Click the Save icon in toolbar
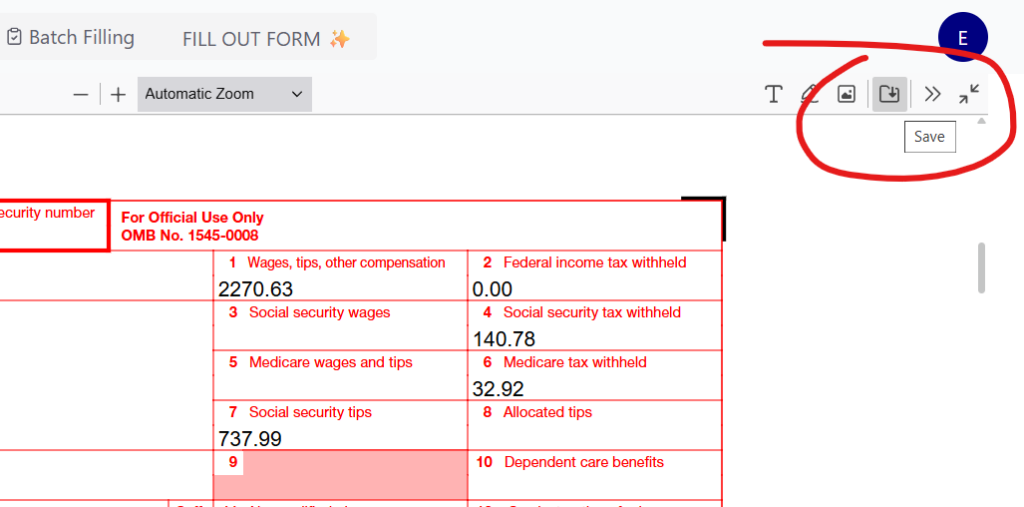The height and width of the screenshot is (507, 1024). 889,94
